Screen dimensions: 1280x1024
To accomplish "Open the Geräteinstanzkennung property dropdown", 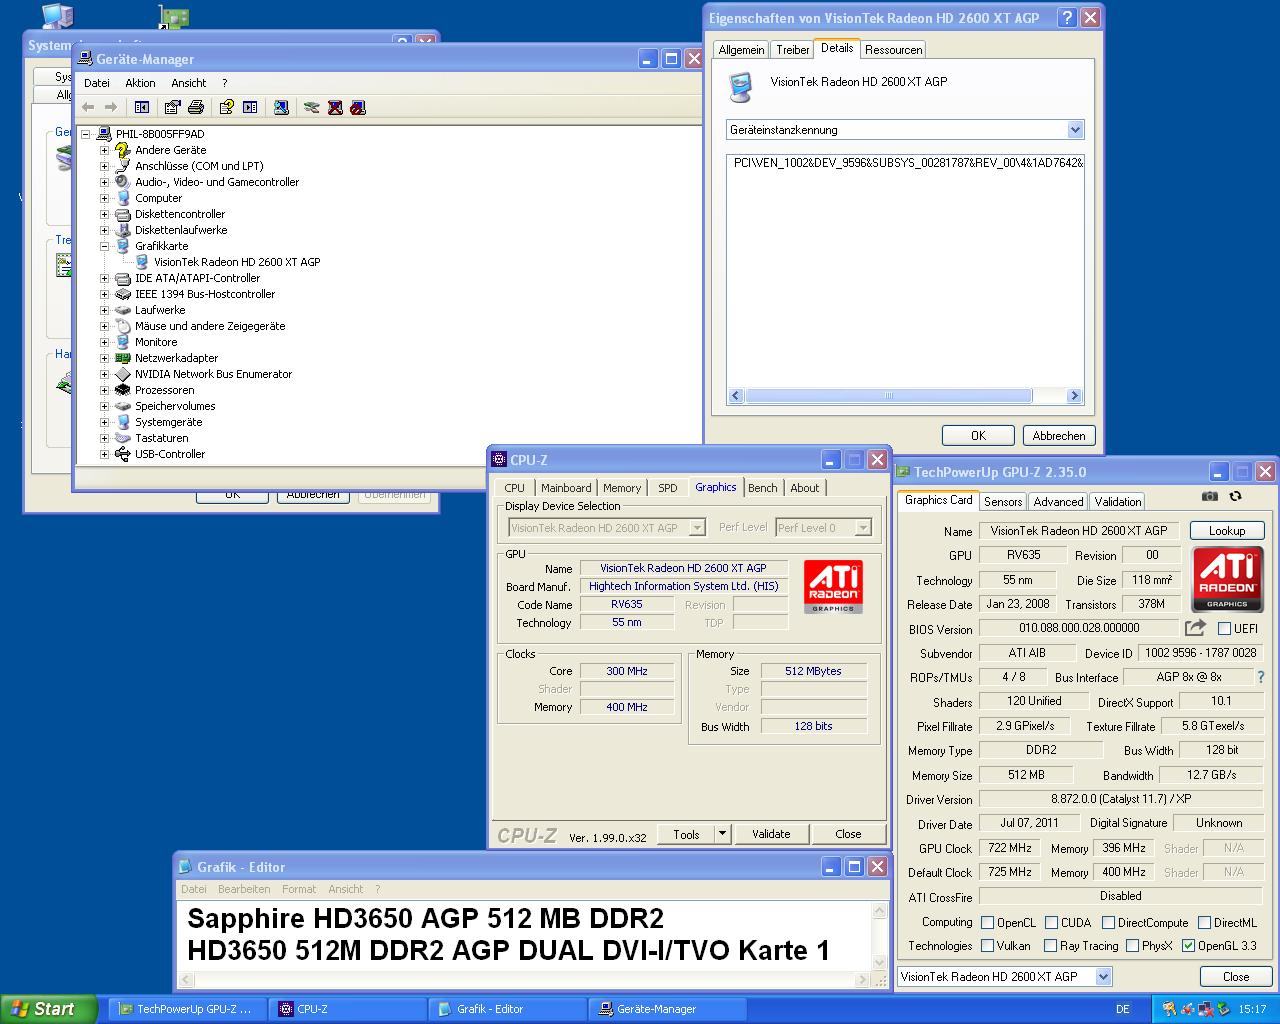I will [x=1075, y=130].
